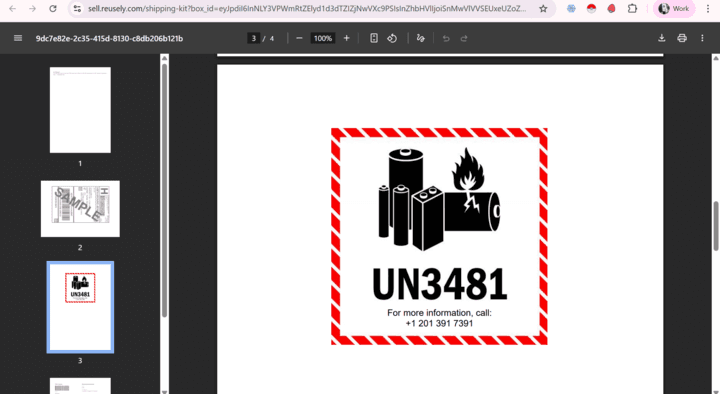This screenshot has width=720, height=394.
Task: Print the PDF document
Action: (x=682, y=38)
